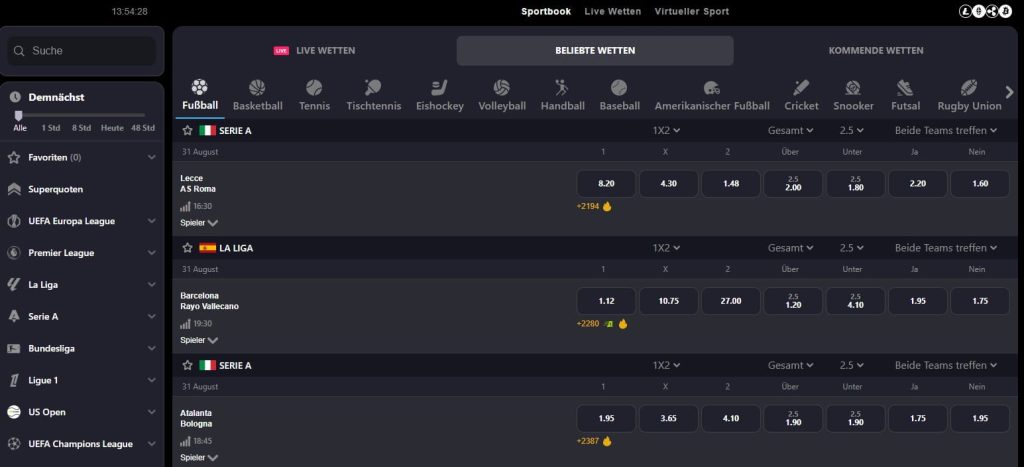Open Sportbook in top navigation
This screenshot has height=467, width=1024.
point(546,11)
